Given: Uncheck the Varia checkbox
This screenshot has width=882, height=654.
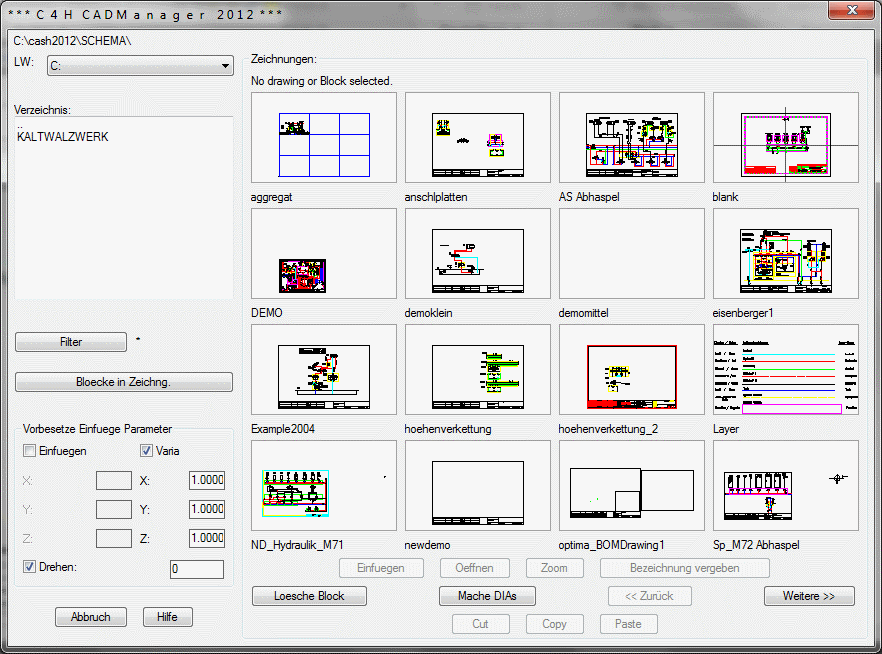Looking at the screenshot, I should click(147, 451).
